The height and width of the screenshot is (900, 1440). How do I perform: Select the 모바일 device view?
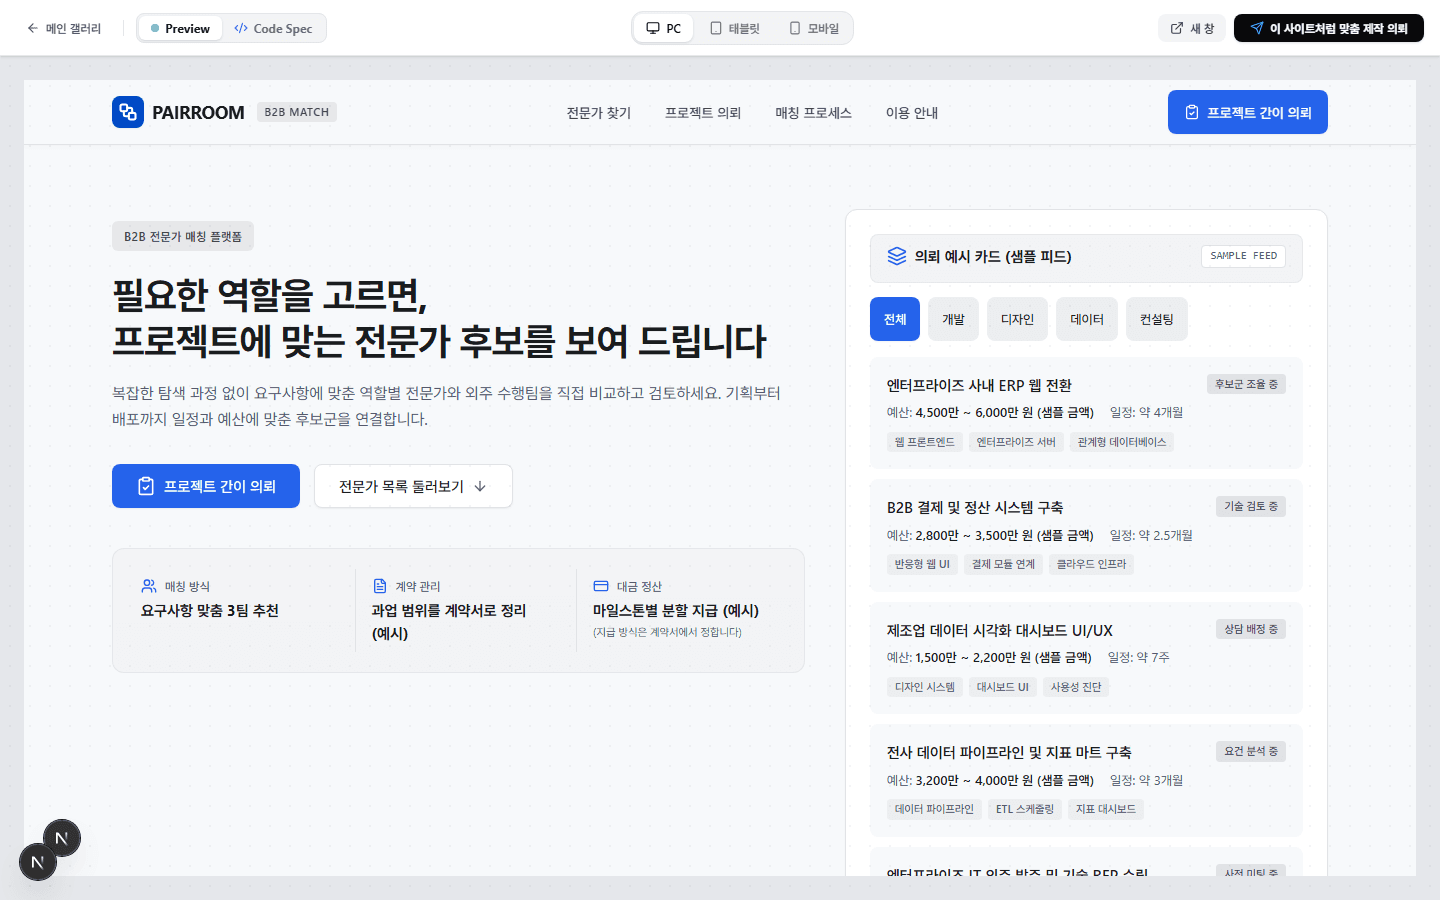(814, 28)
